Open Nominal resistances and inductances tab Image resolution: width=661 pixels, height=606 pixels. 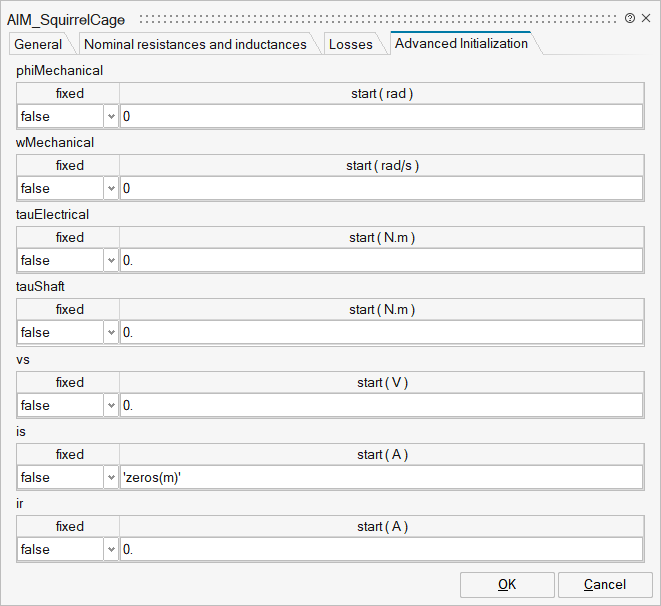[195, 44]
